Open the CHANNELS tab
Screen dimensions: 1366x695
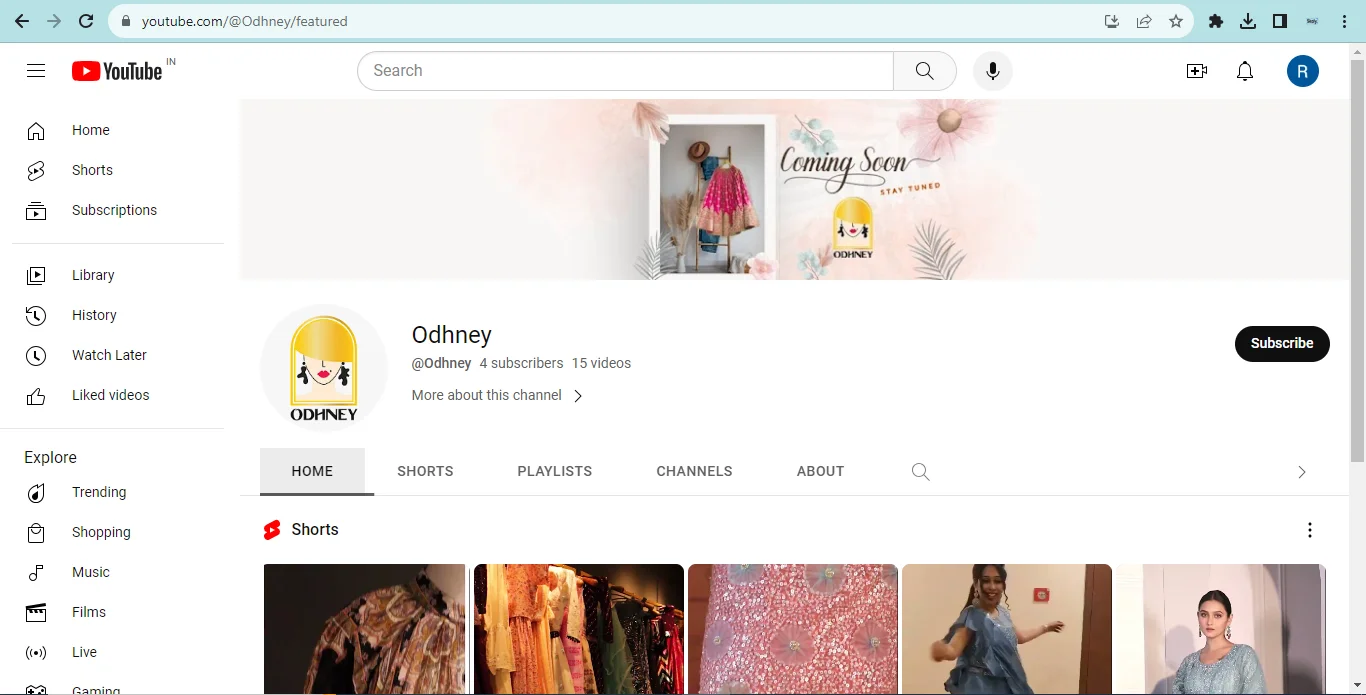click(x=694, y=472)
